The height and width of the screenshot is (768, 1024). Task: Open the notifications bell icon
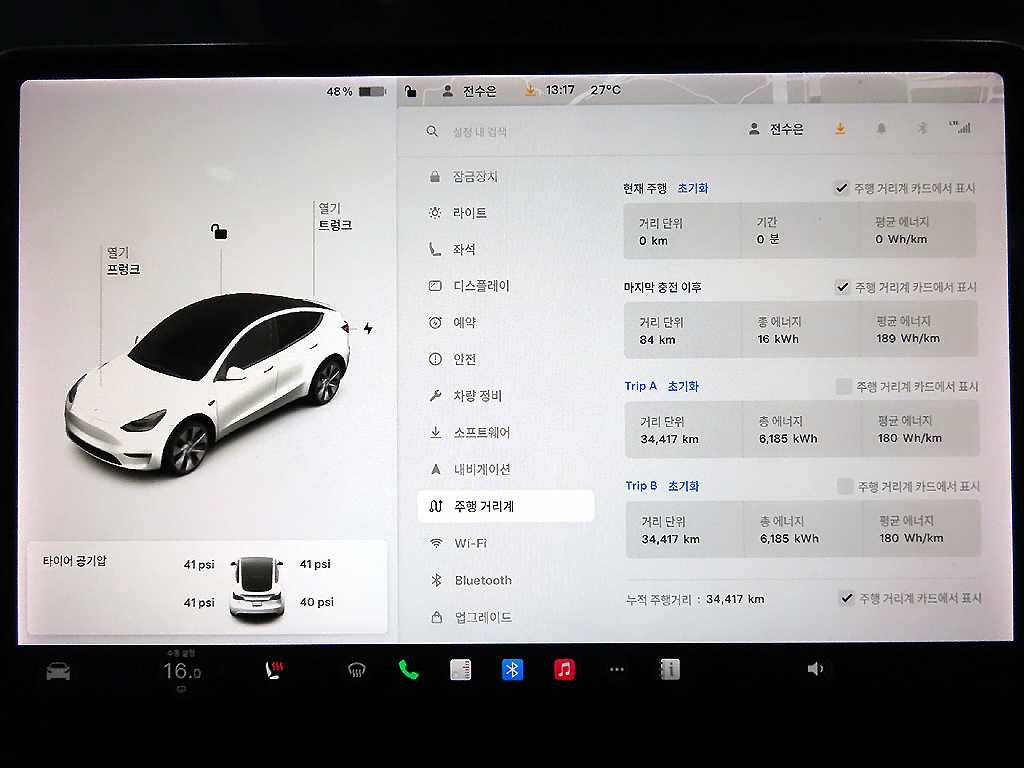(x=881, y=129)
